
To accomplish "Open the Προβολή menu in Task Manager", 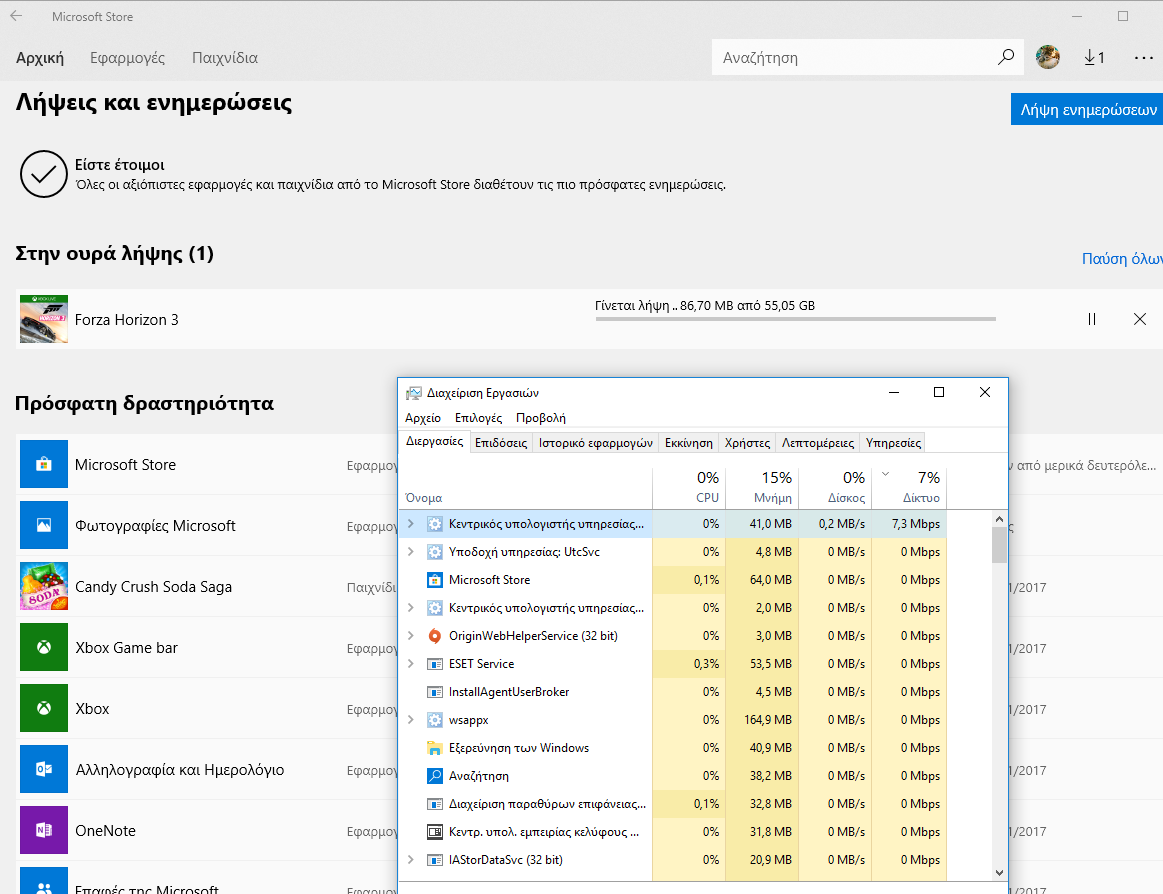I will click(541, 418).
